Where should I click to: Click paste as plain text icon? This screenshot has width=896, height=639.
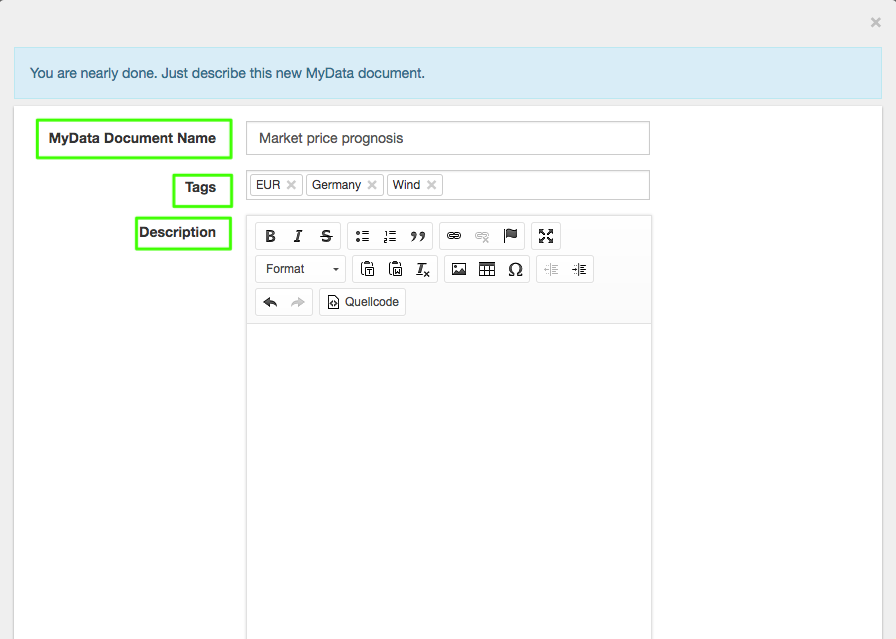367,269
